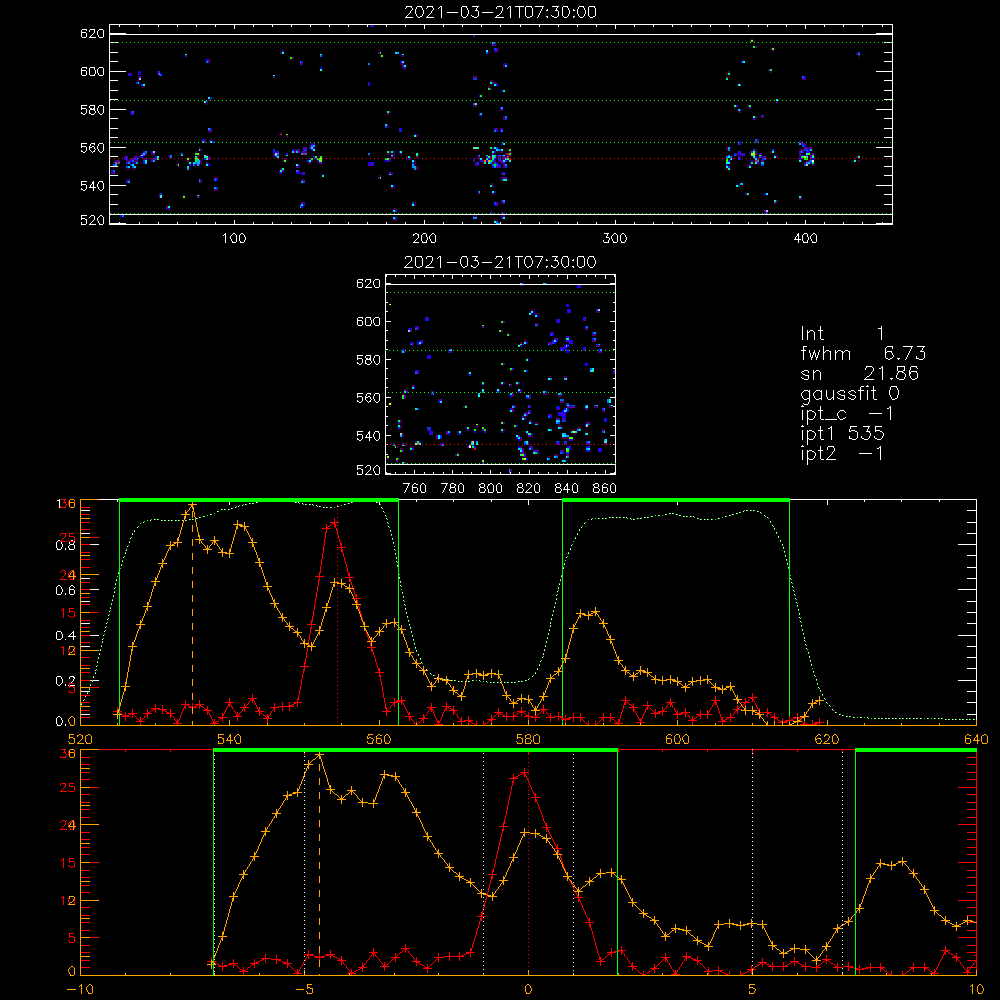Click x-axis label 540 on third plot
The width and height of the screenshot is (1000, 1000).
pos(230,740)
